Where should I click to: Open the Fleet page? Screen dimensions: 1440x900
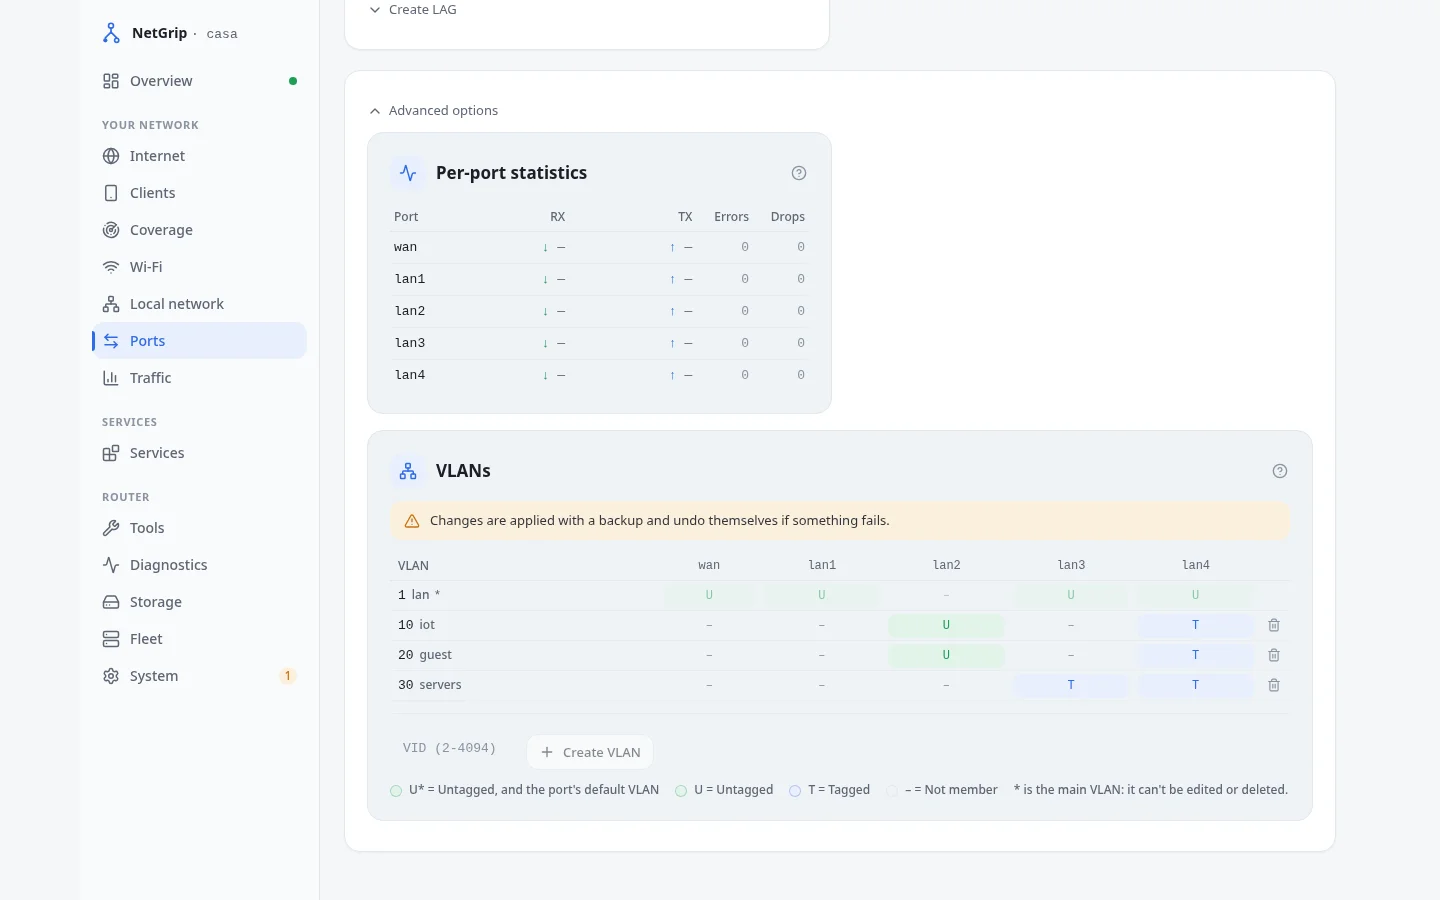tap(199, 639)
